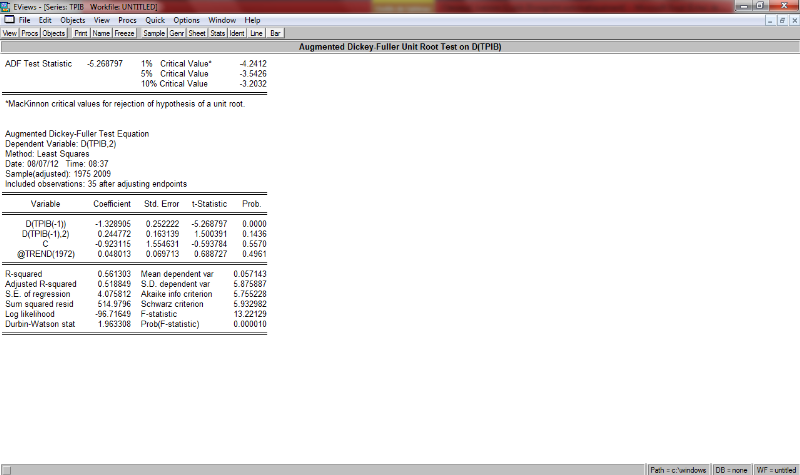Click the Log likelihood value -96.71649
800x475 pixels.
pos(113,314)
